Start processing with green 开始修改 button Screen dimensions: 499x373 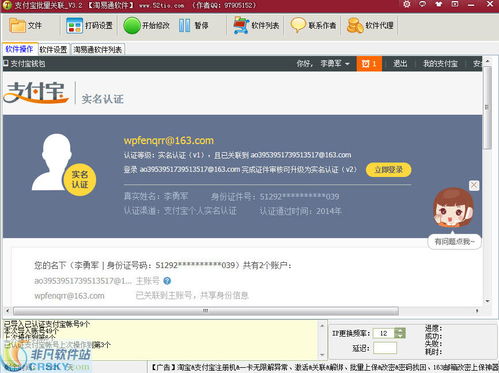(x=146, y=26)
